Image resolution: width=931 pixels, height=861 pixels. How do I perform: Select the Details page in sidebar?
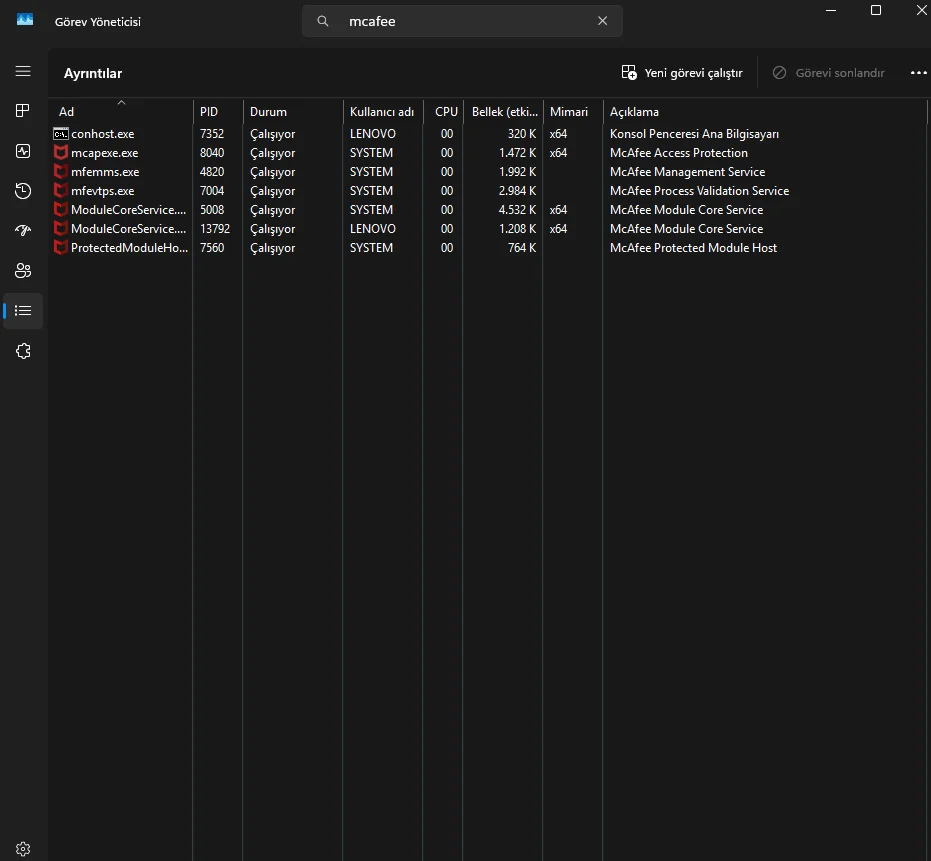[23, 311]
